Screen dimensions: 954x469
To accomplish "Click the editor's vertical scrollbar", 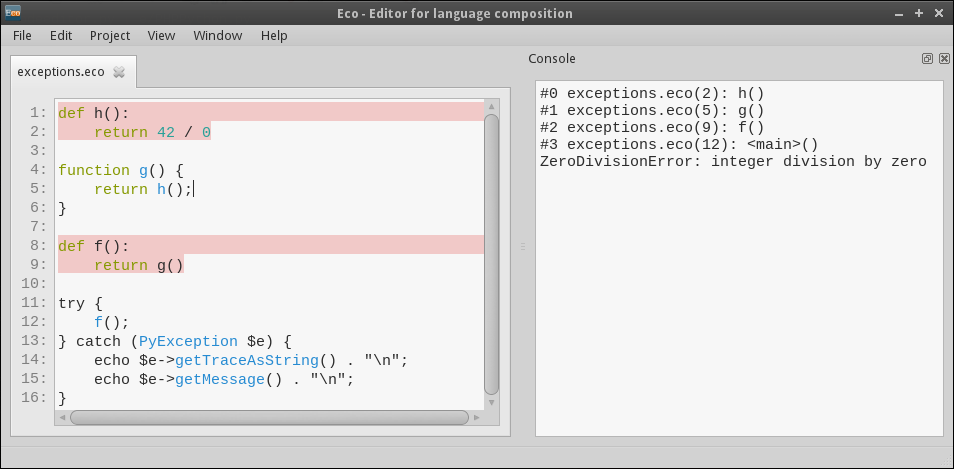I will (491, 250).
